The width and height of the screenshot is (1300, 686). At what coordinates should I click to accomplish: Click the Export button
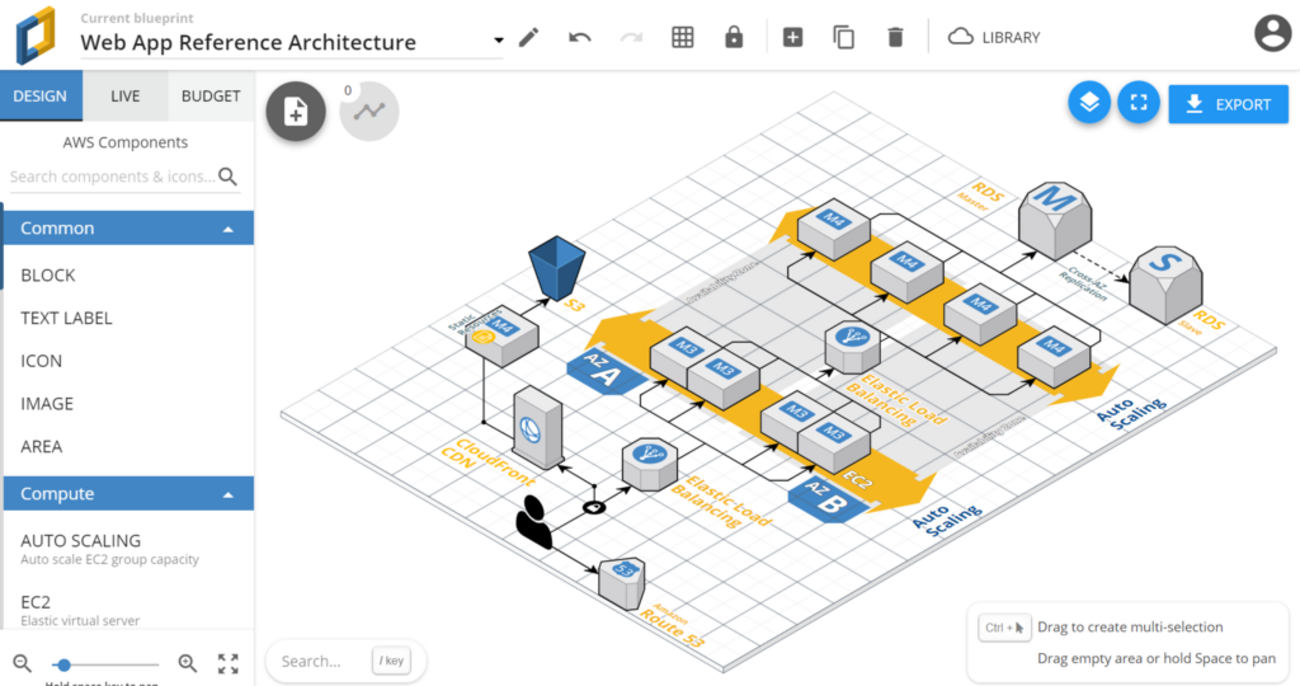[x=1227, y=104]
